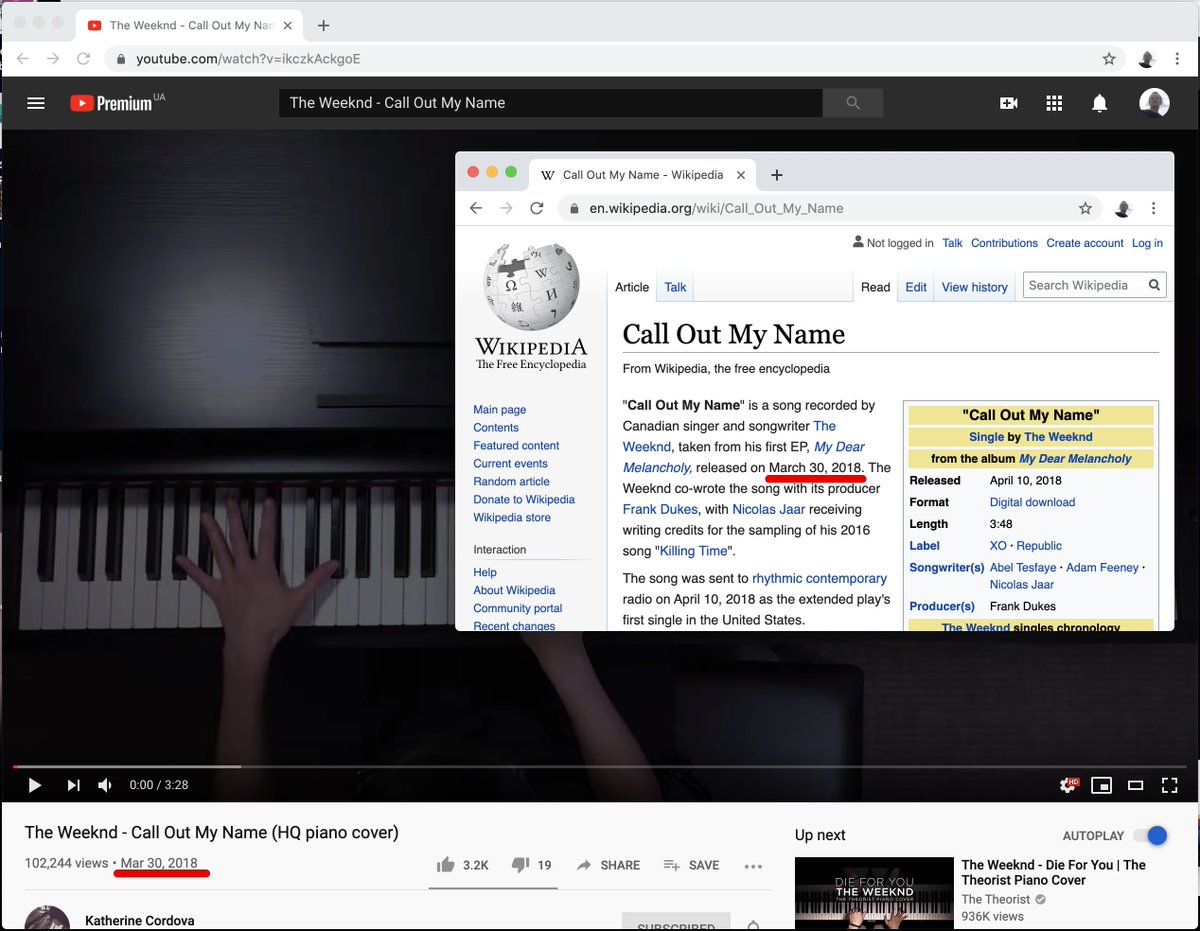Click the Log in link
This screenshot has height=931, width=1200.
click(1147, 243)
